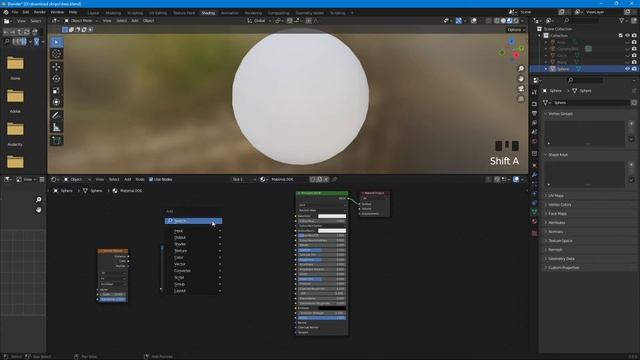Expand the Custom Properties panel

point(564,267)
